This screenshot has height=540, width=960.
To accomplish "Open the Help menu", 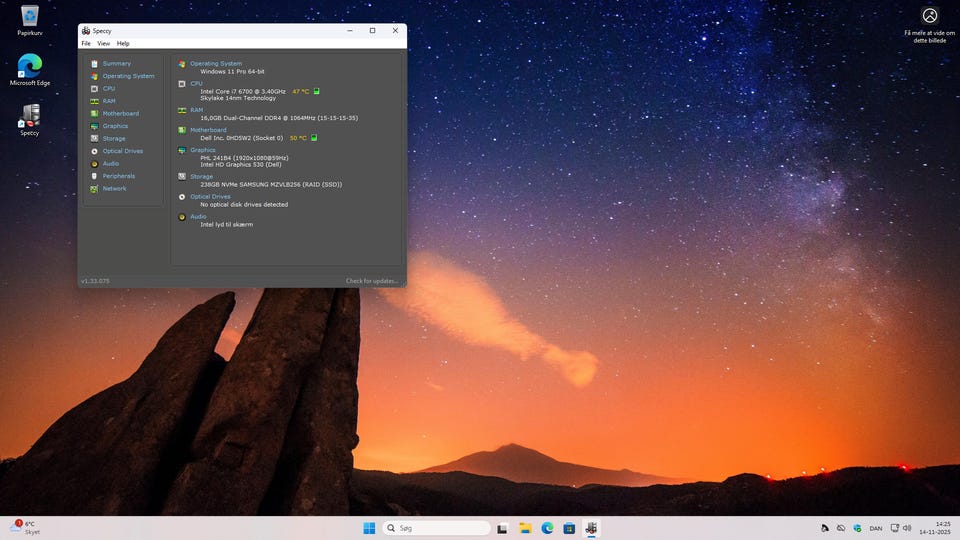I will pos(123,44).
